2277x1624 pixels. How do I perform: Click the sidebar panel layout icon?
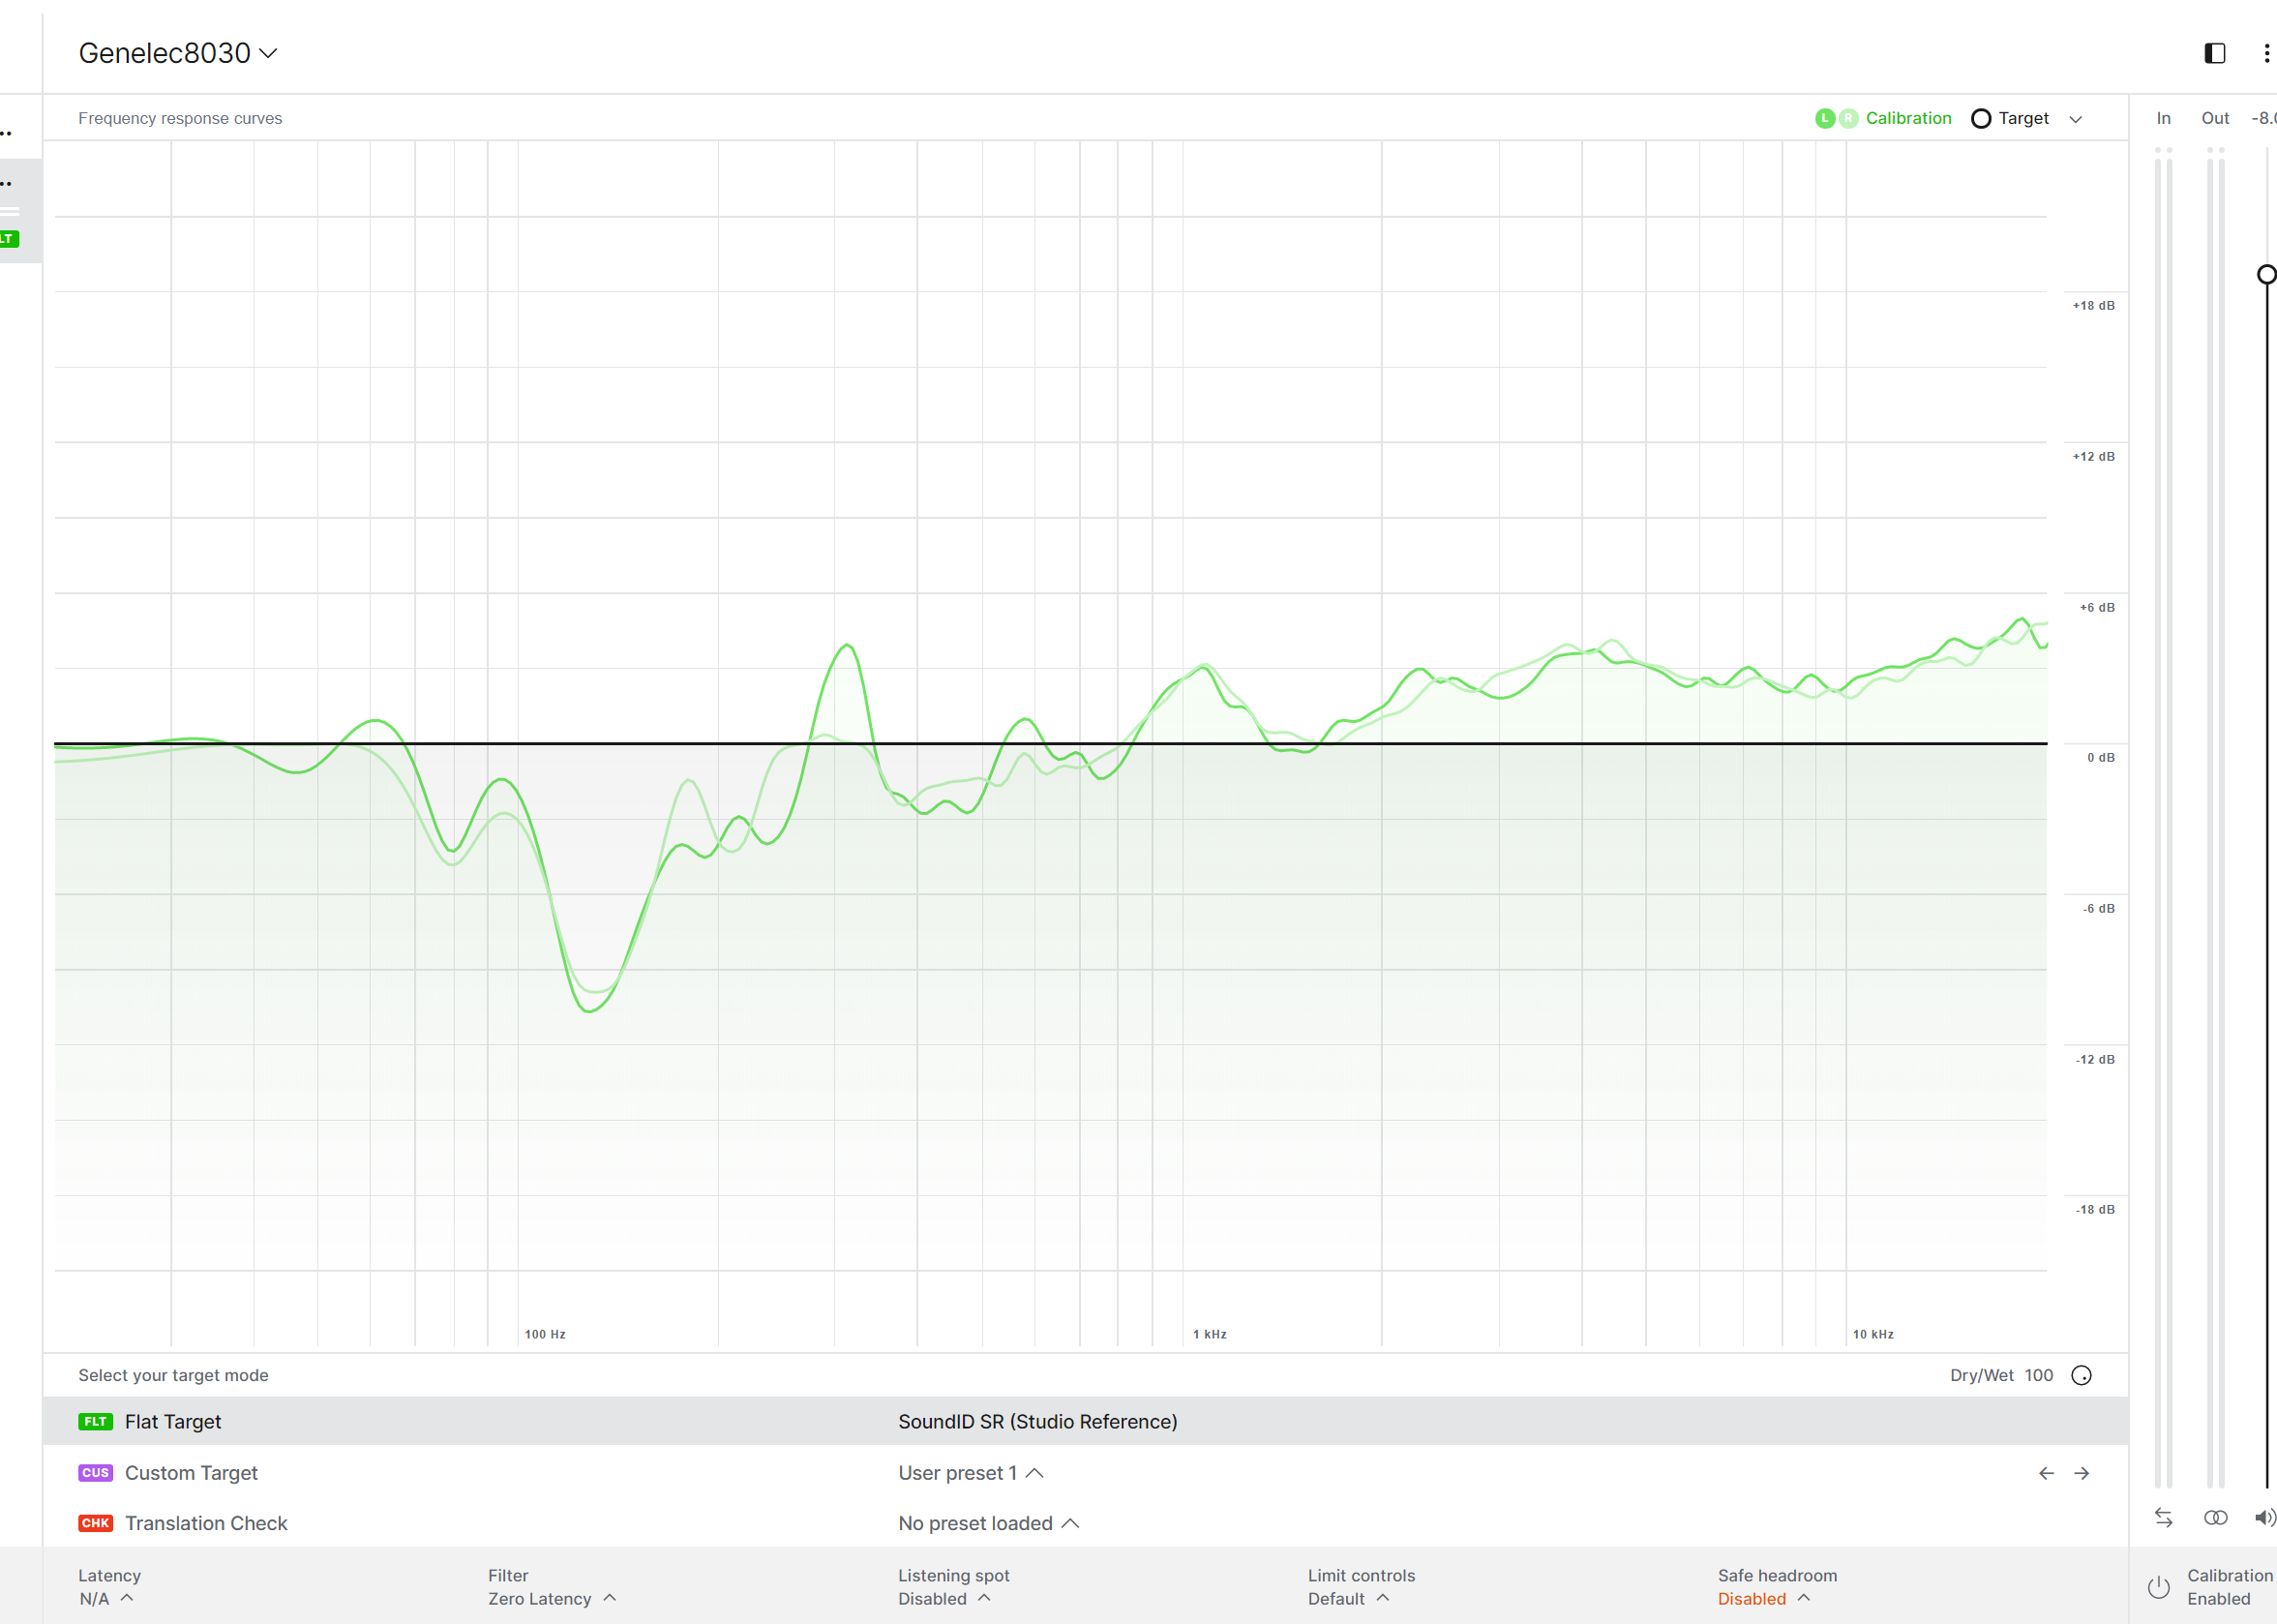[x=2214, y=53]
